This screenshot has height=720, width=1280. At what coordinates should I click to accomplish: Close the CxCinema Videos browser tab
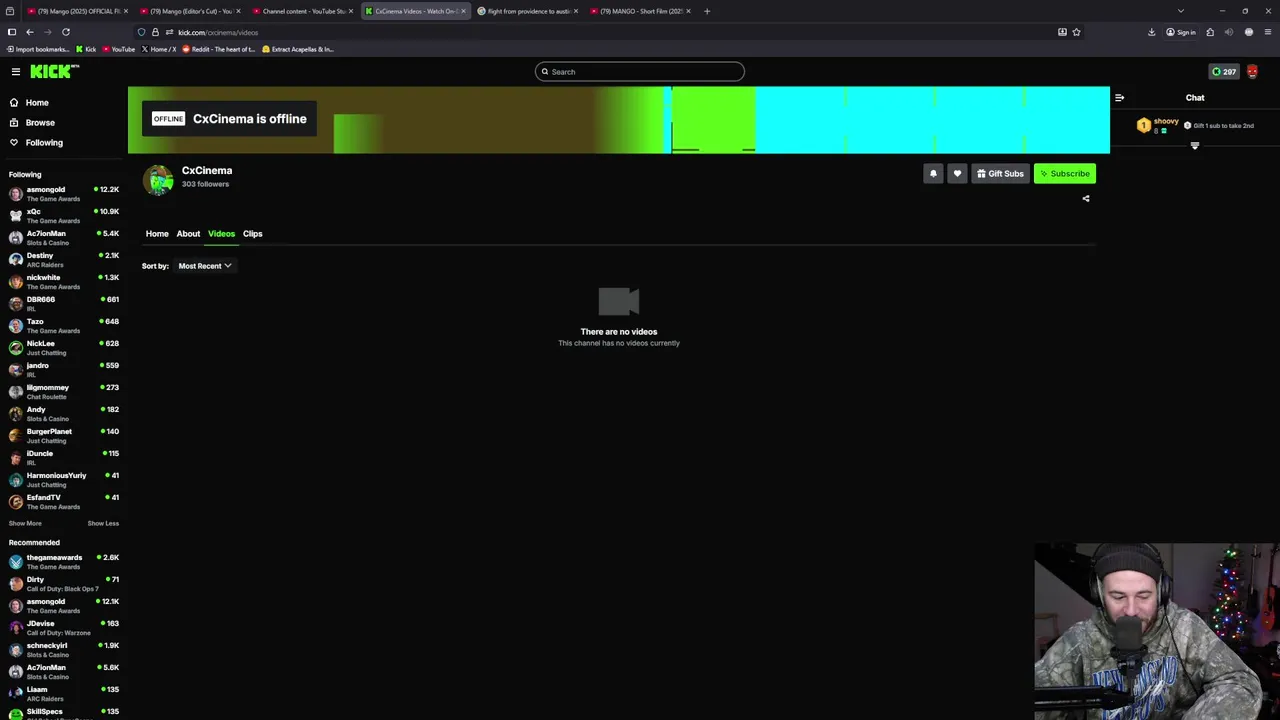tap(463, 11)
